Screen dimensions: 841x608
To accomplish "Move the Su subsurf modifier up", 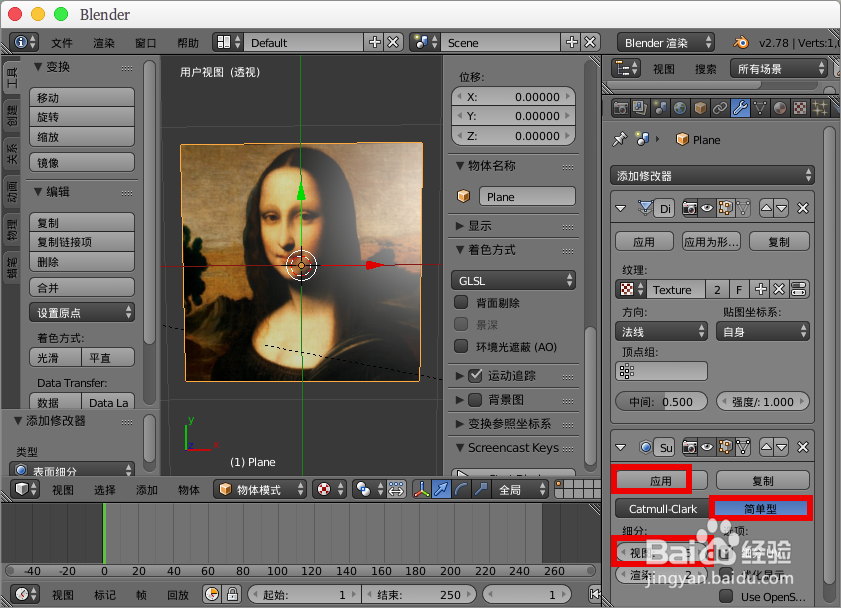I will tap(767, 447).
